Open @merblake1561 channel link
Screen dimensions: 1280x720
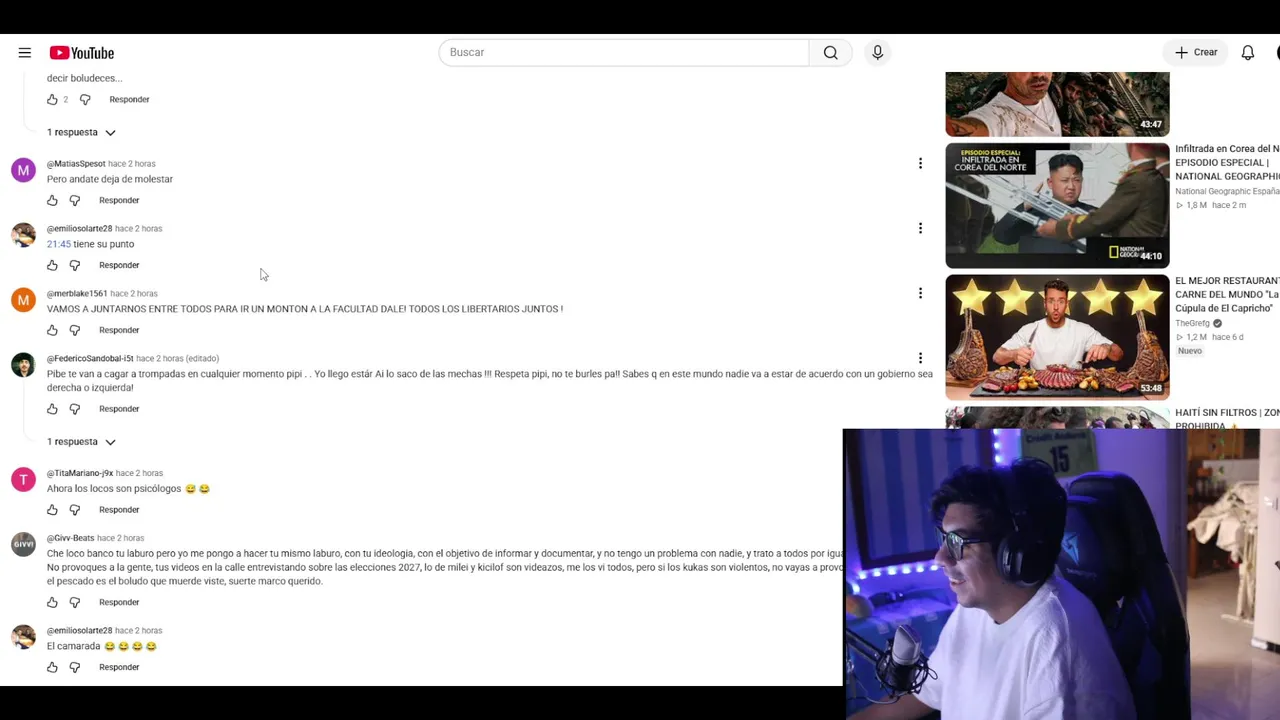click(77, 294)
